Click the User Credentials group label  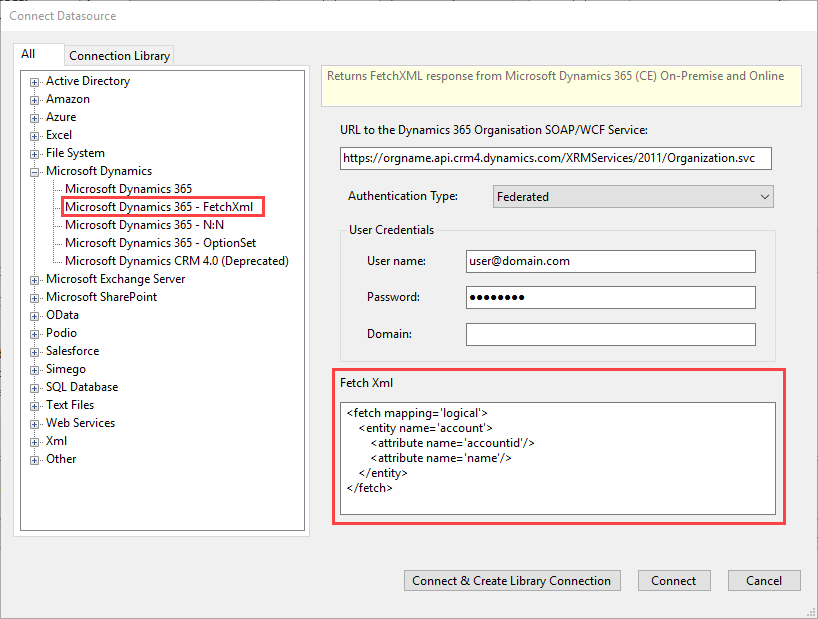(391, 230)
